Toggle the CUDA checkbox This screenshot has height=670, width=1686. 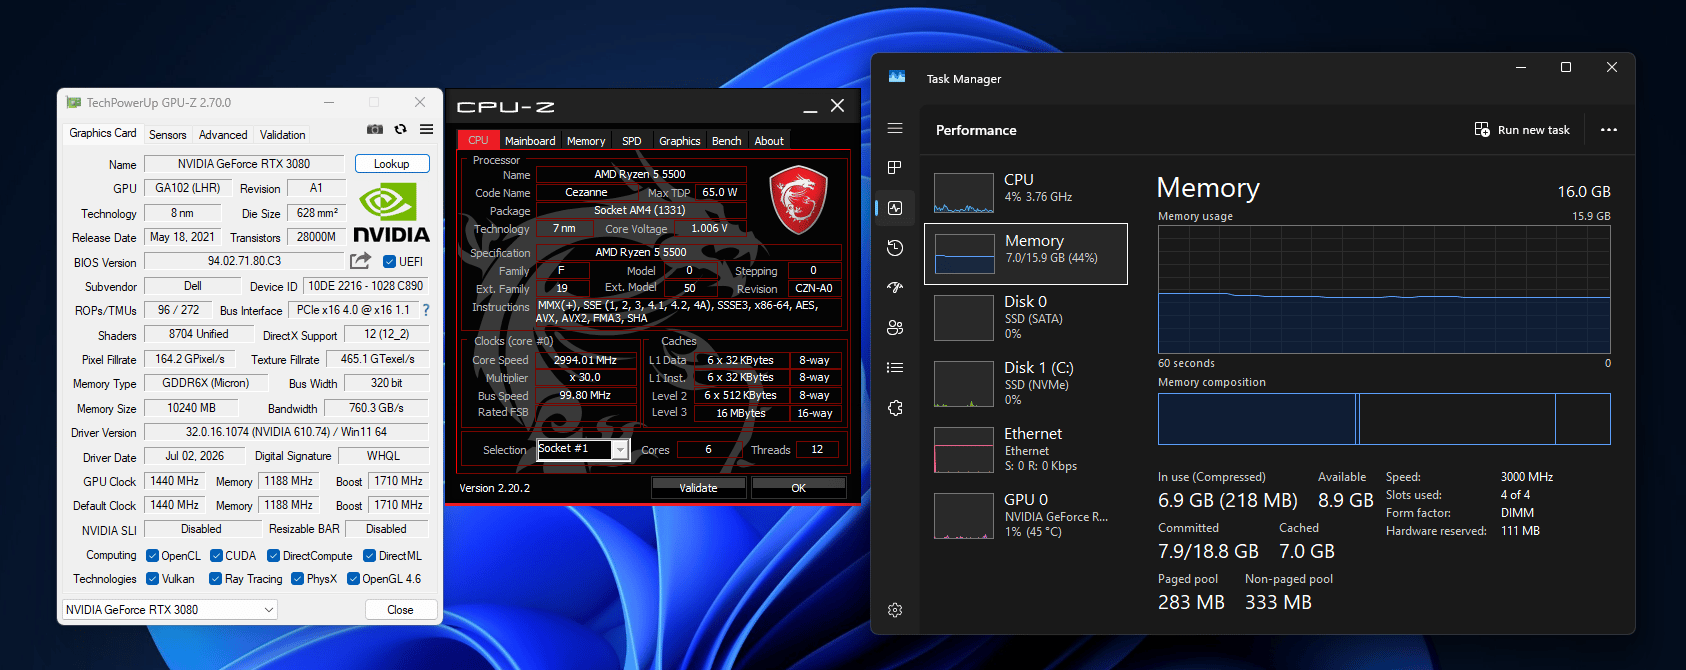[216, 556]
